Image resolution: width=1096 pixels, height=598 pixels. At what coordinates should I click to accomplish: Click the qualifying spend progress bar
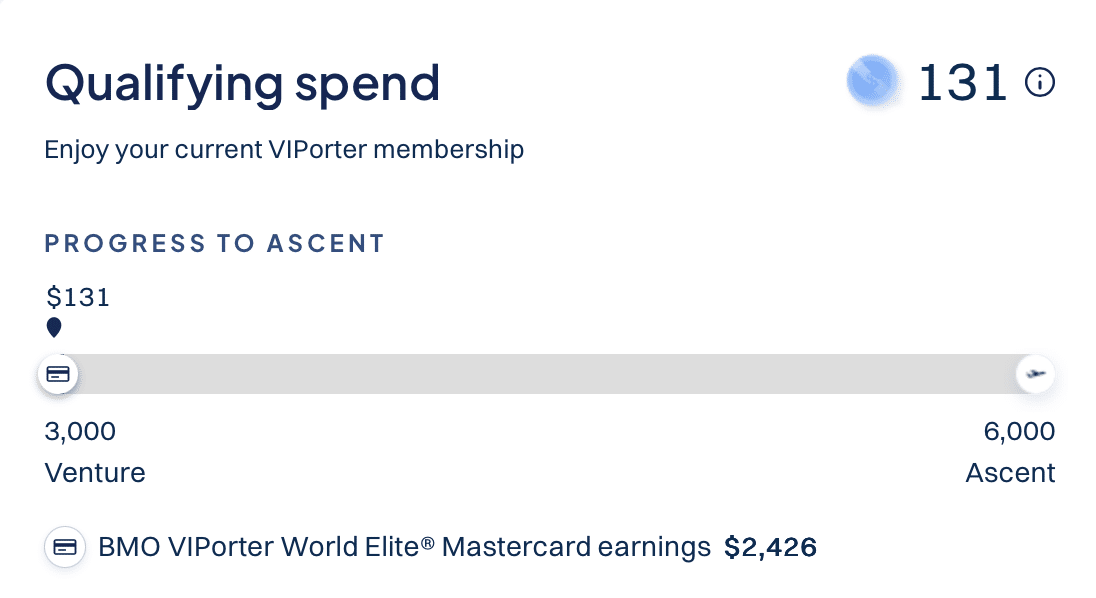(x=548, y=374)
